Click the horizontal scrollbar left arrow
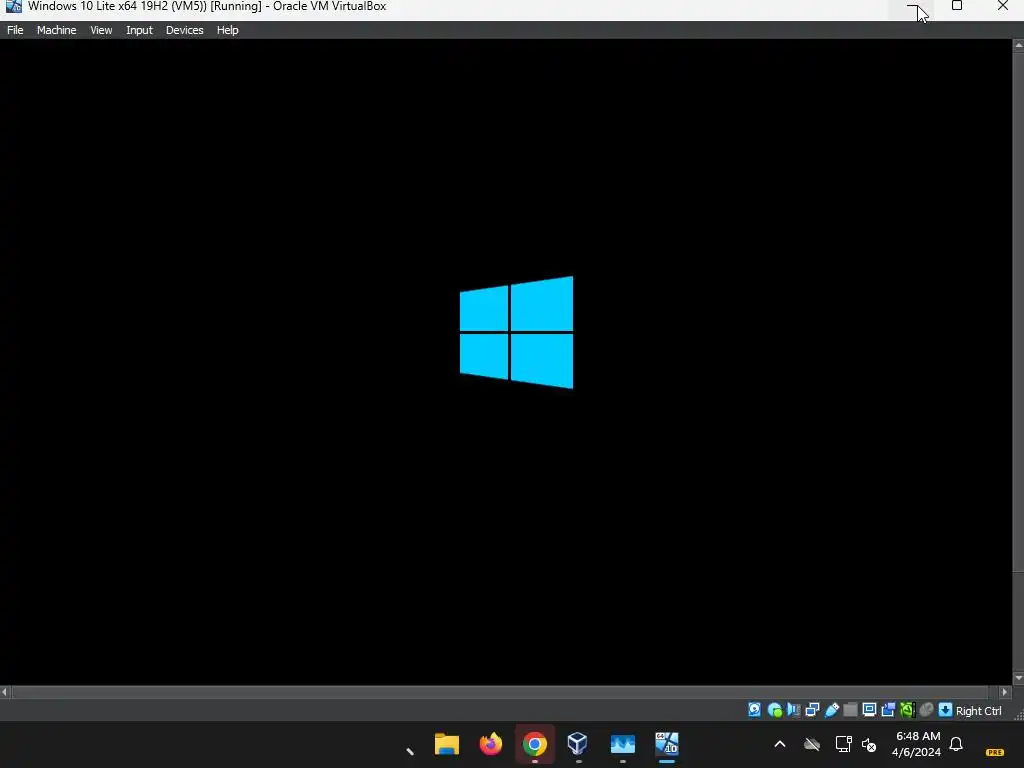 pyautogui.click(x=5, y=692)
